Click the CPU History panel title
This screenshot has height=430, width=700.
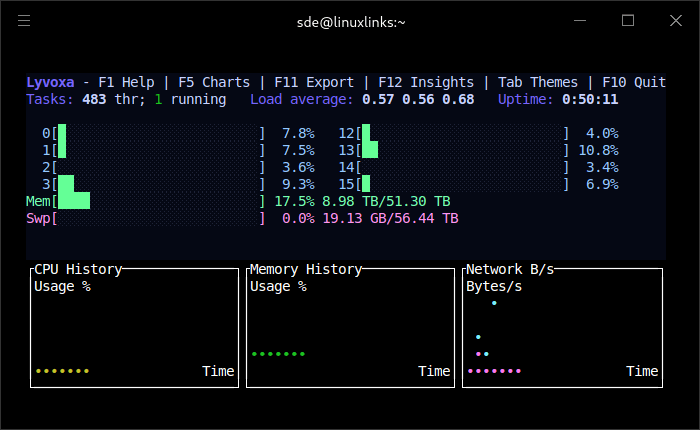[78, 269]
